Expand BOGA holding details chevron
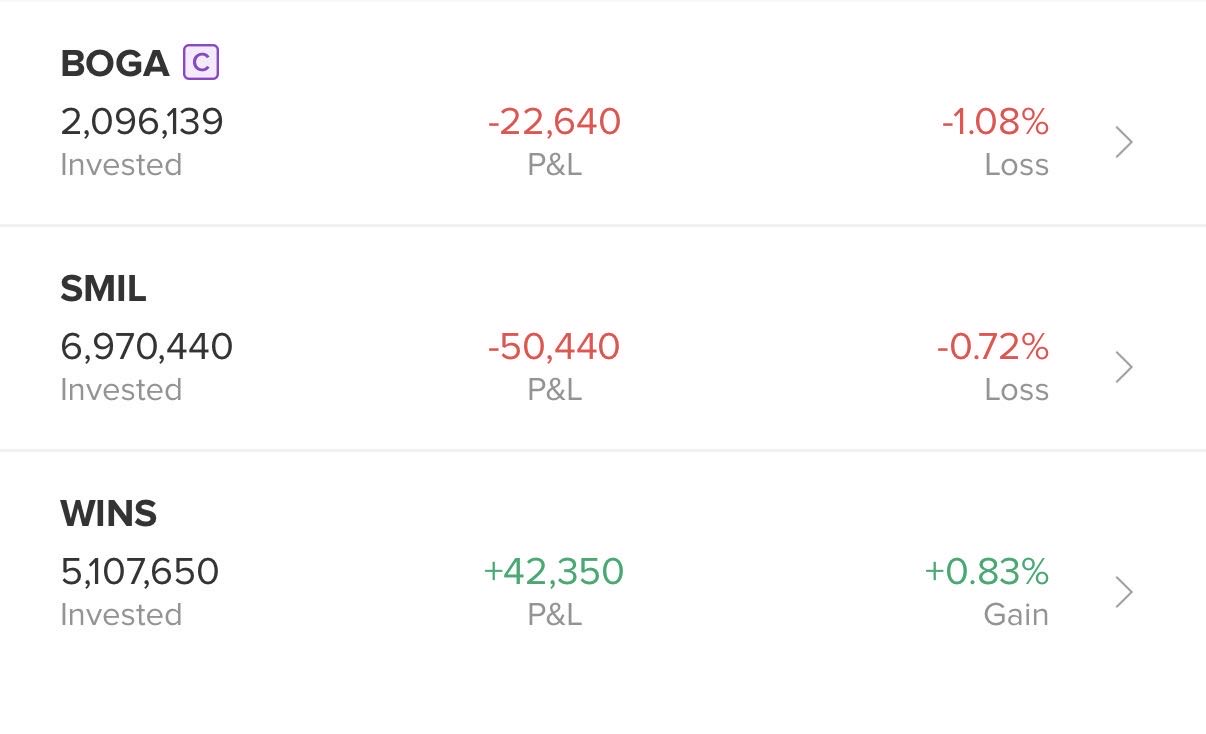Screen dimensions: 1206x734 coord(1124,143)
